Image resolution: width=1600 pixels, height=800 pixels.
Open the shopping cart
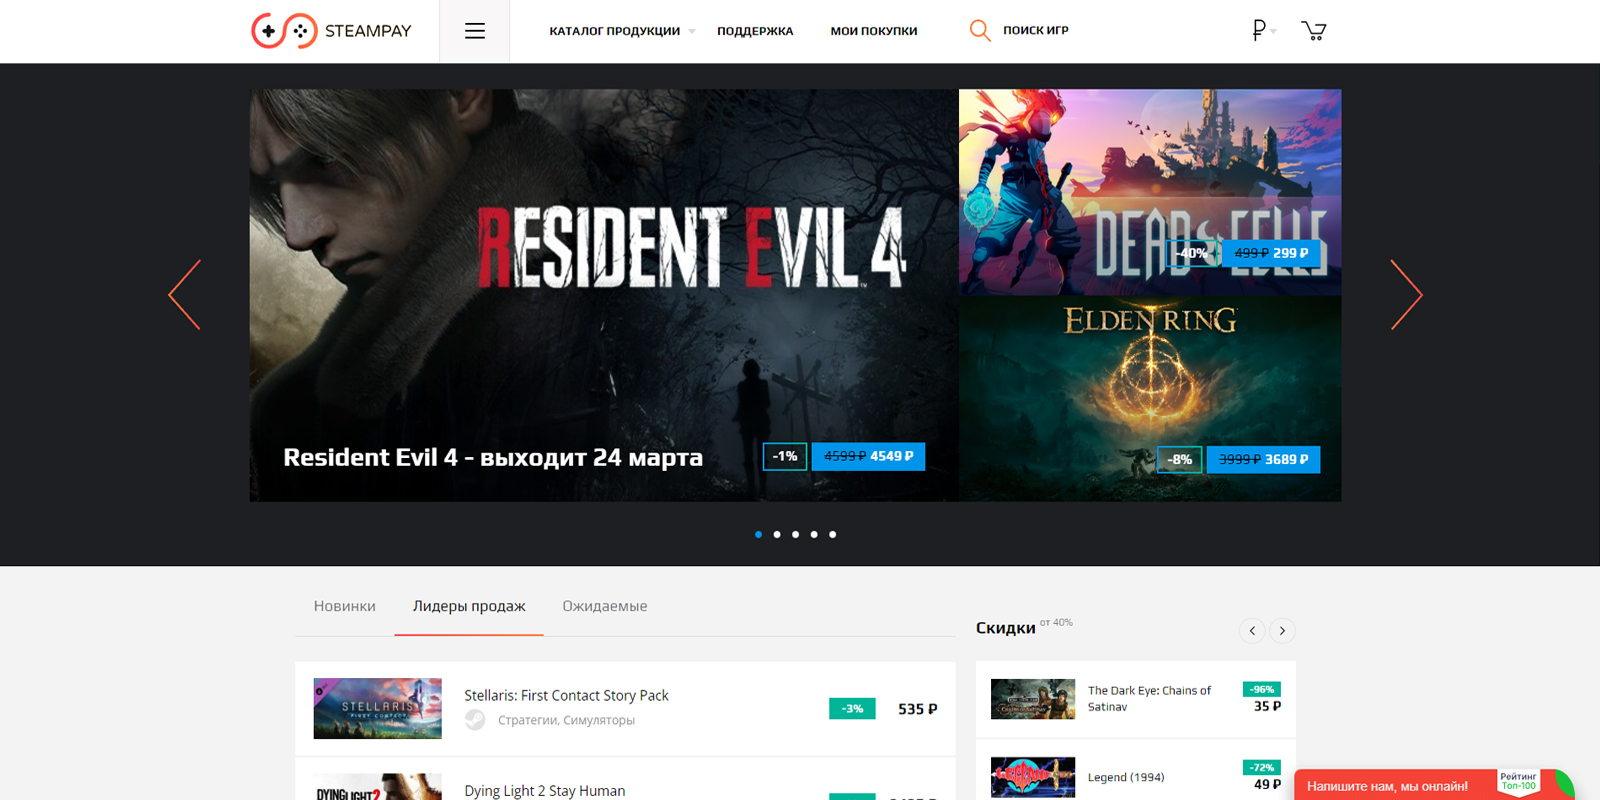coord(1313,31)
